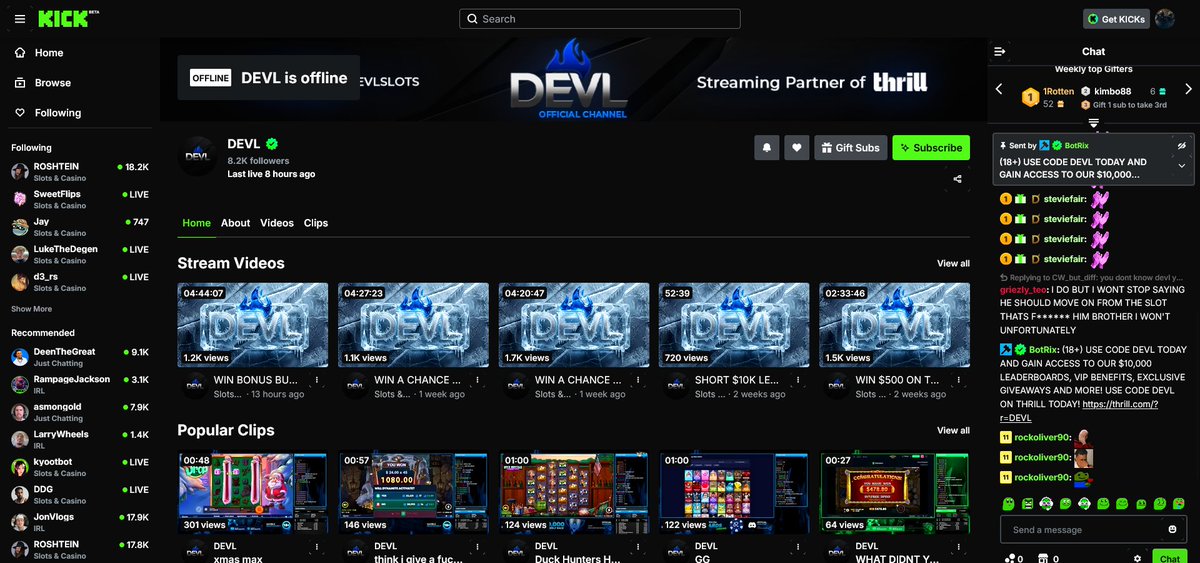Viewport: 1200px width, 563px height.
Task: Open DeenTheGreat in Recommended
Action: coord(80,357)
